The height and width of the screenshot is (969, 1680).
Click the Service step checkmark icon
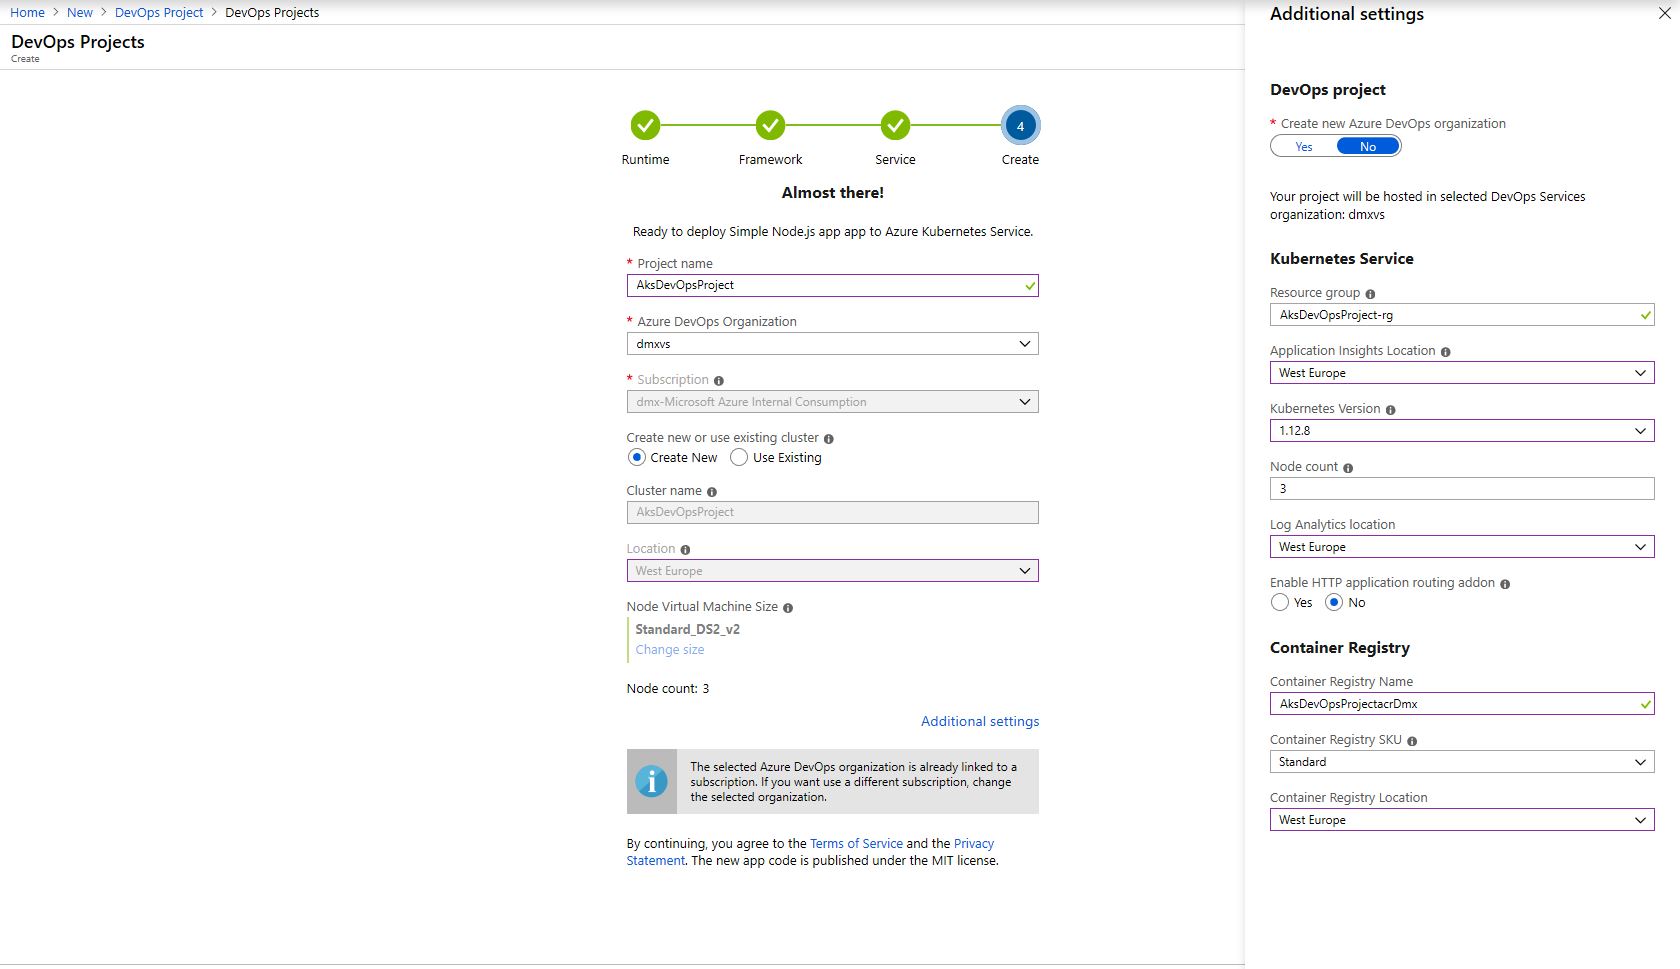895,126
